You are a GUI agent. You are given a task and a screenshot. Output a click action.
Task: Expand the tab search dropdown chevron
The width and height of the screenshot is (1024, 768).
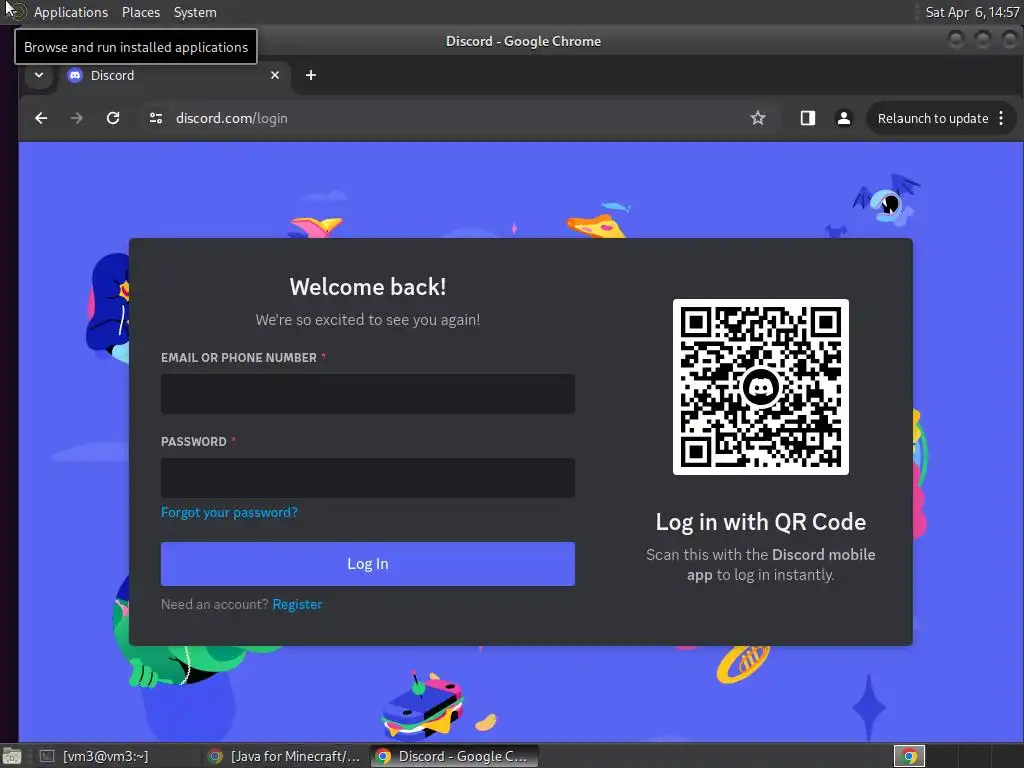pyautogui.click(x=39, y=75)
